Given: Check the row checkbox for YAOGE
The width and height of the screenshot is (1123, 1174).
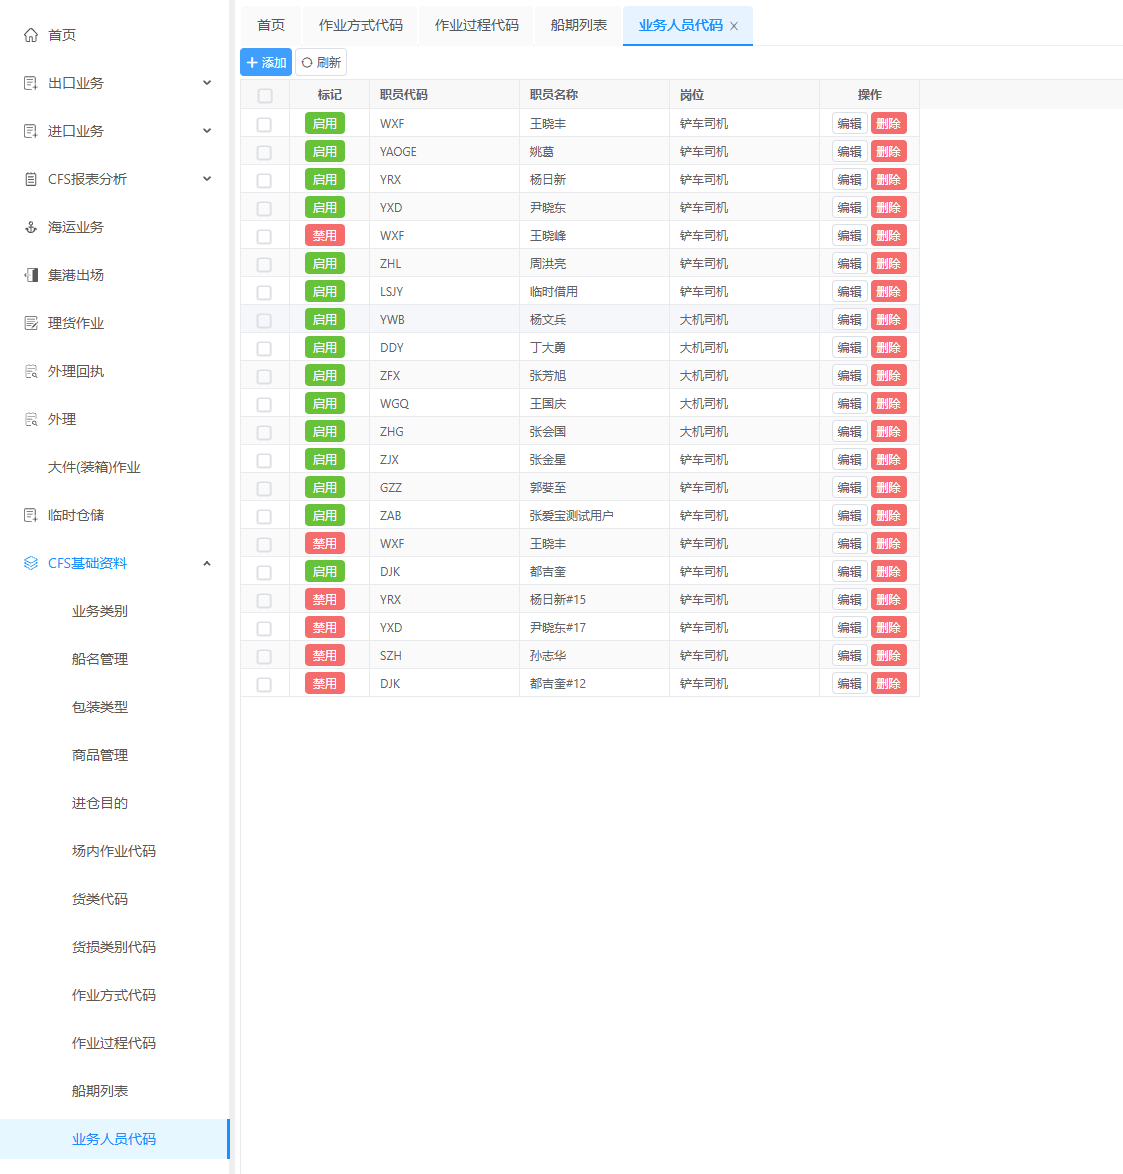Looking at the screenshot, I should point(264,152).
